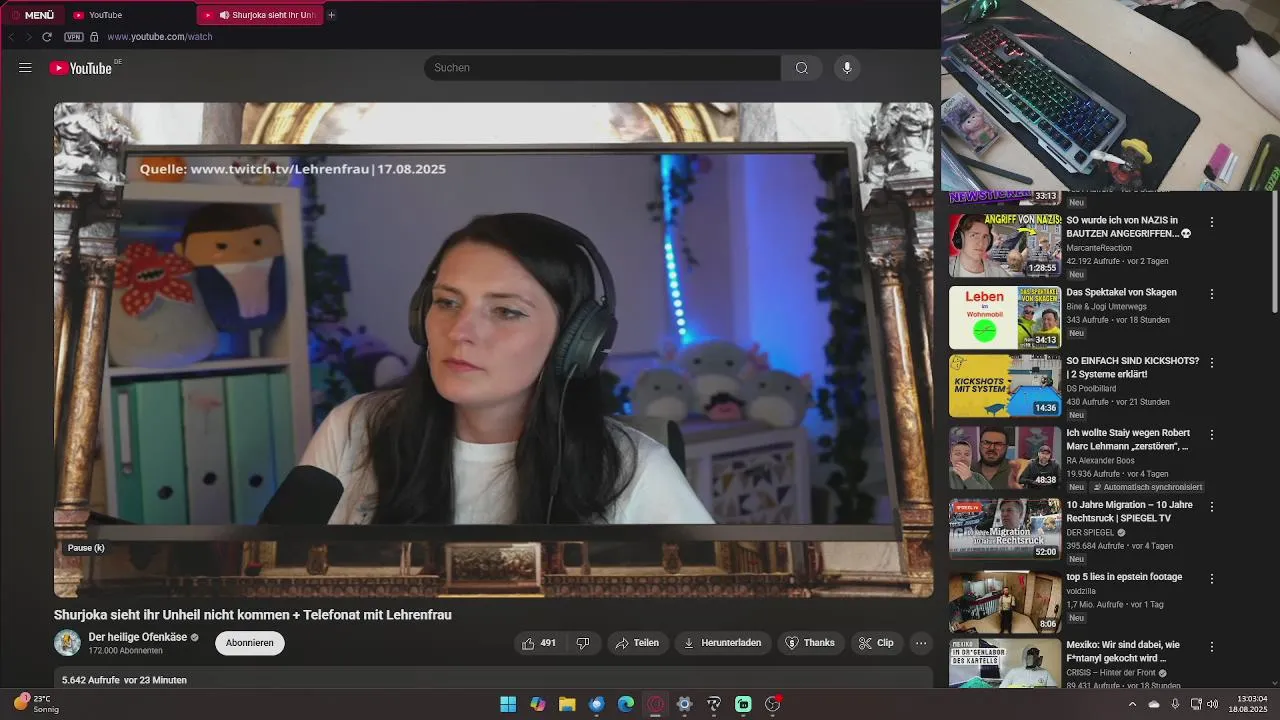Viewport: 1280px width, 720px height.
Task: Open Der heilige Ofenkäse channel avatar
Action: [x=67, y=643]
